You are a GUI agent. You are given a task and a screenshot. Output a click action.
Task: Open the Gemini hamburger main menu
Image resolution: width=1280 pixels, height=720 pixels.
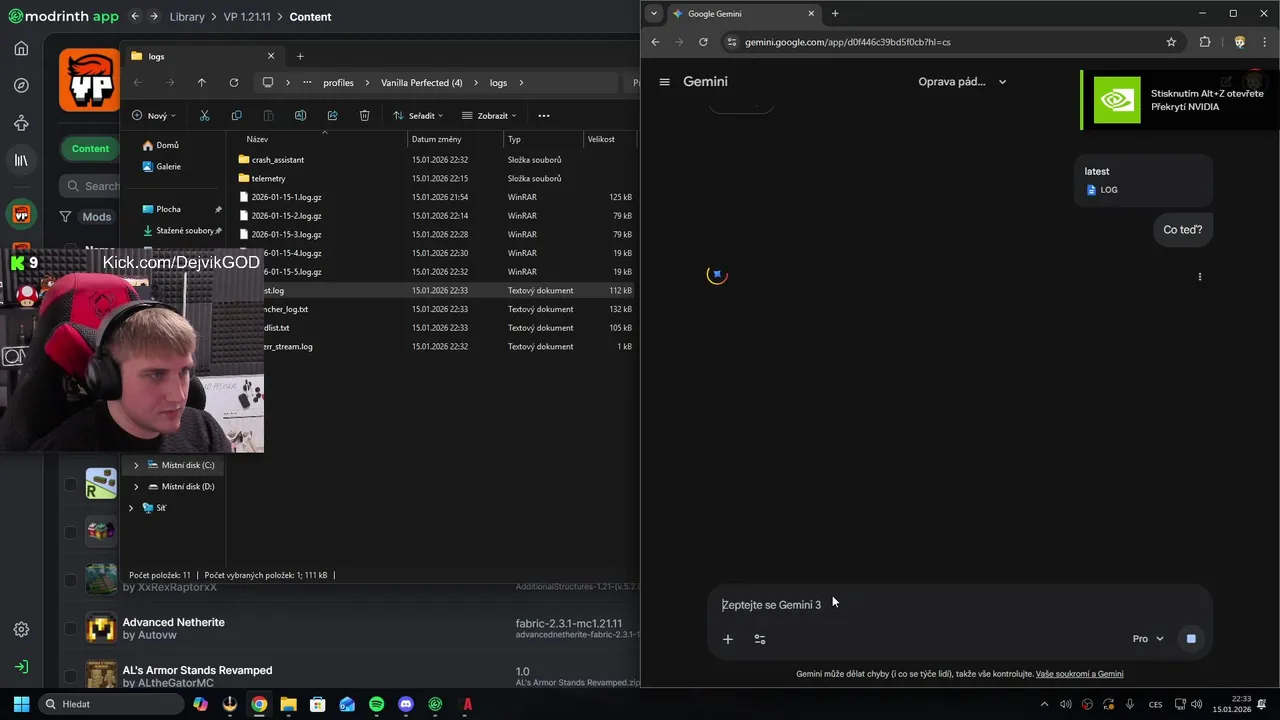coord(664,82)
